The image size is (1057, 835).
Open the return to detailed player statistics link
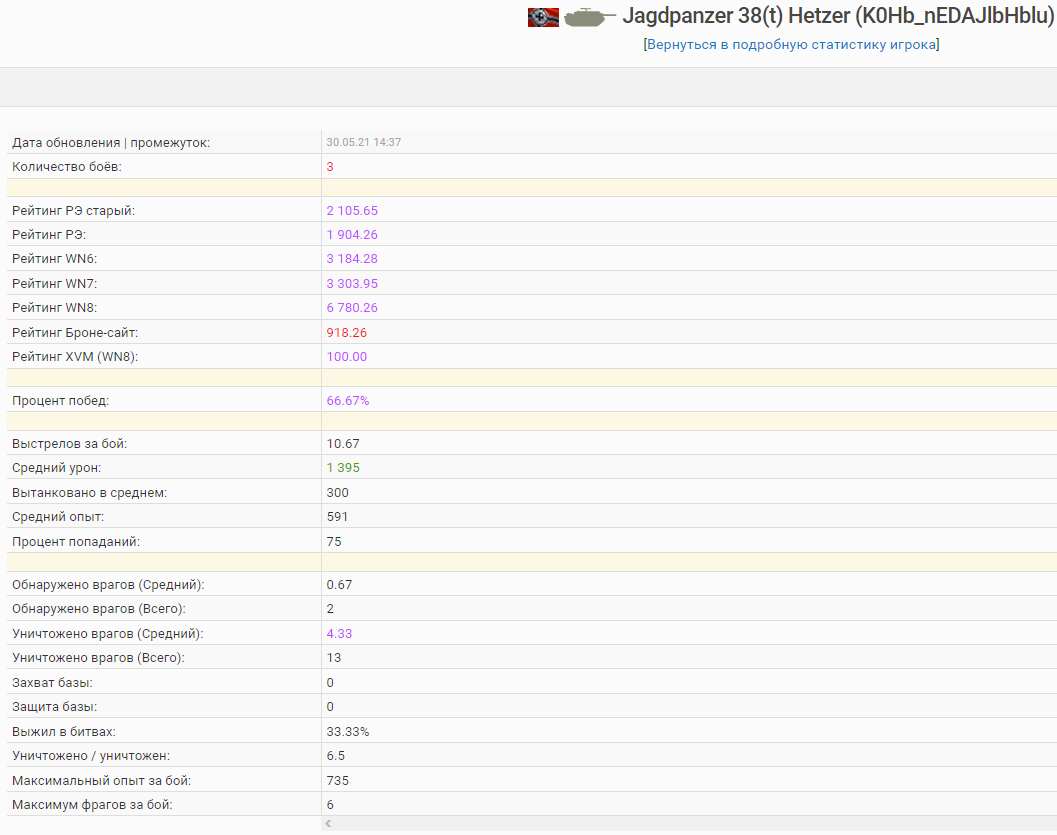tap(791, 44)
